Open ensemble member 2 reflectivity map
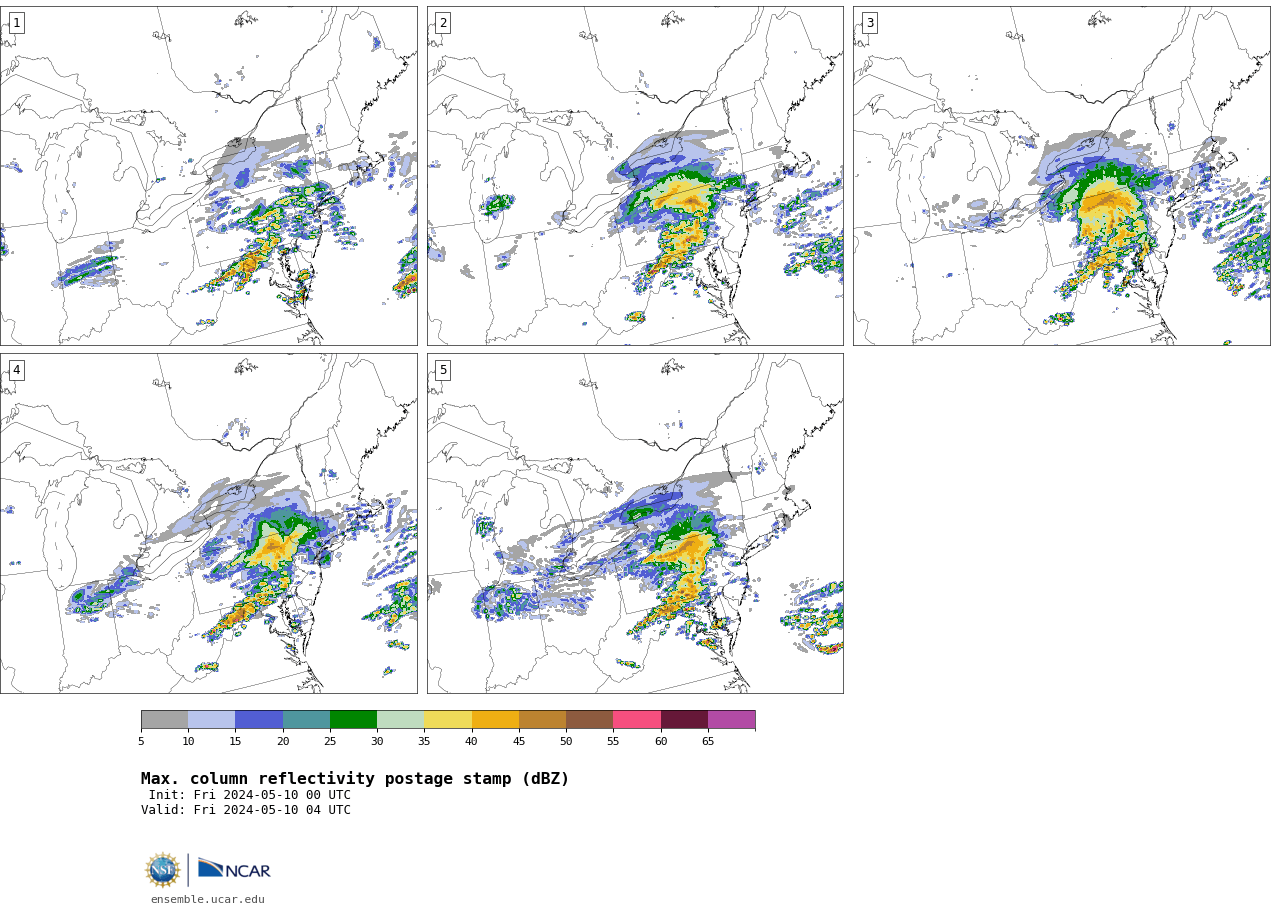Viewport: 1280px width, 910px height. (x=635, y=176)
